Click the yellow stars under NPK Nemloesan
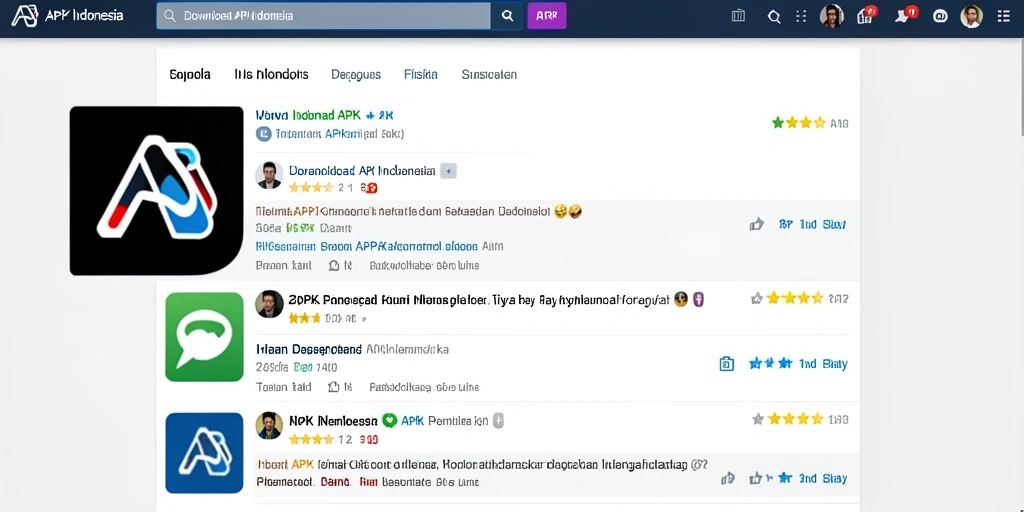Image resolution: width=1024 pixels, height=512 pixels. pos(312,440)
